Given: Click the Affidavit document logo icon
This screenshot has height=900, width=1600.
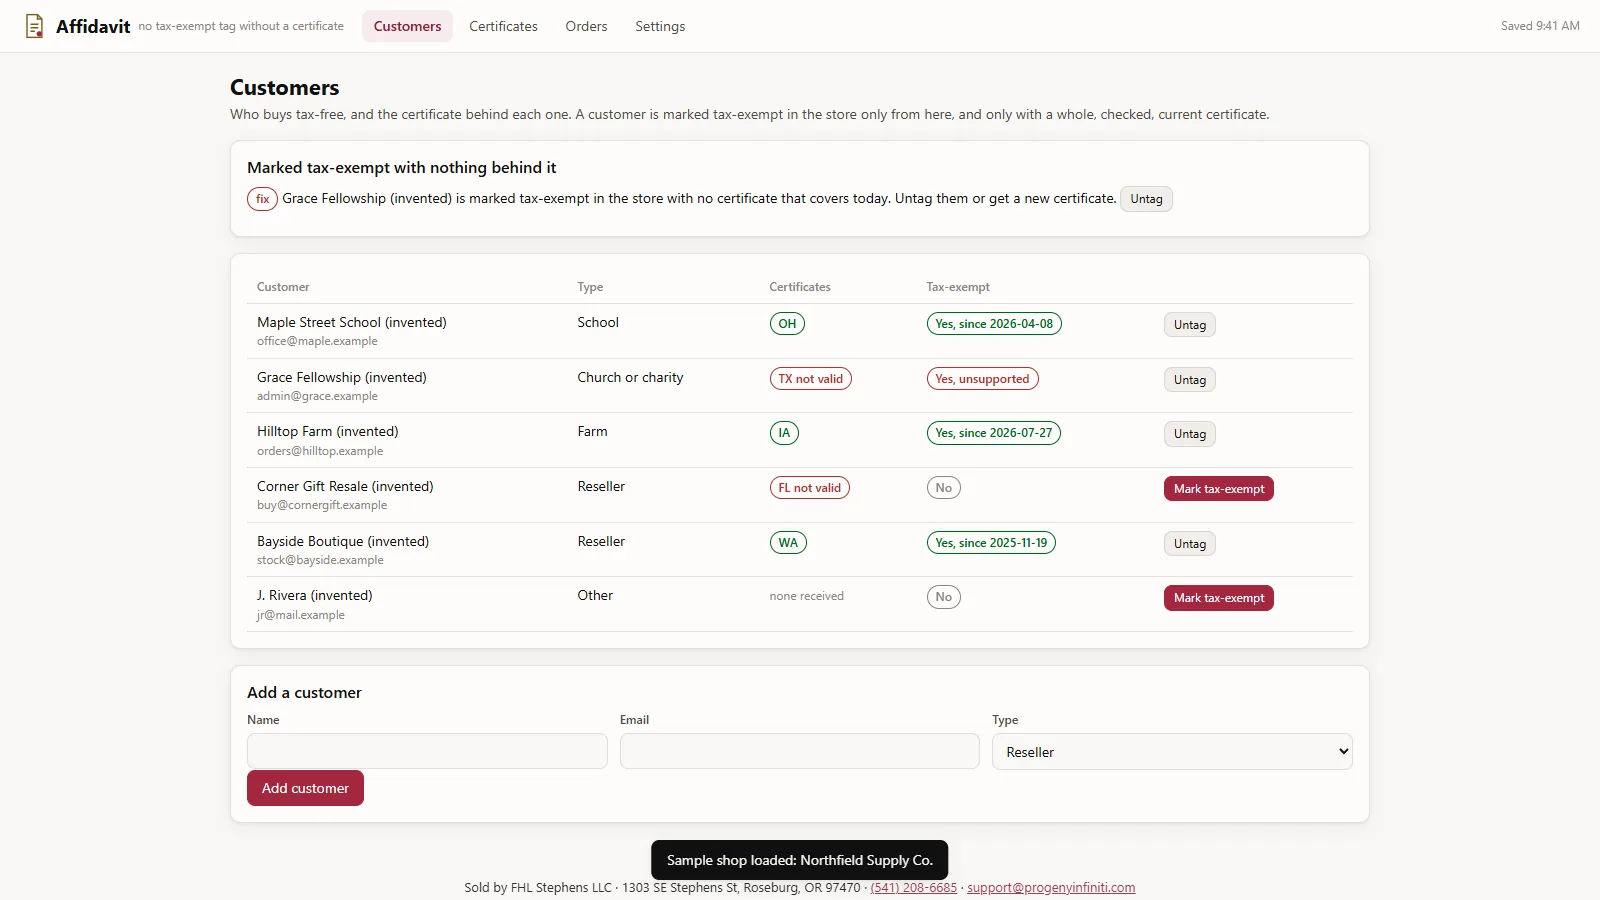Looking at the screenshot, I should click(35, 26).
